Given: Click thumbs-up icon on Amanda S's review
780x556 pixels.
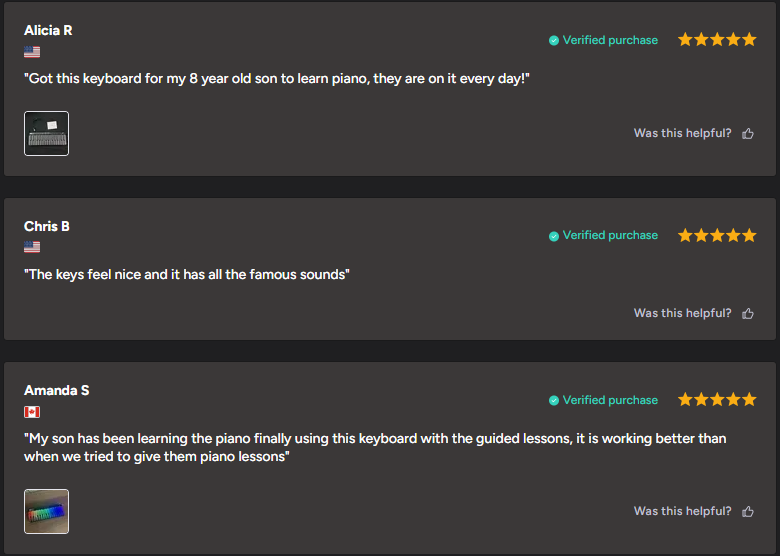Looking at the screenshot, I should tap(748, 512).
